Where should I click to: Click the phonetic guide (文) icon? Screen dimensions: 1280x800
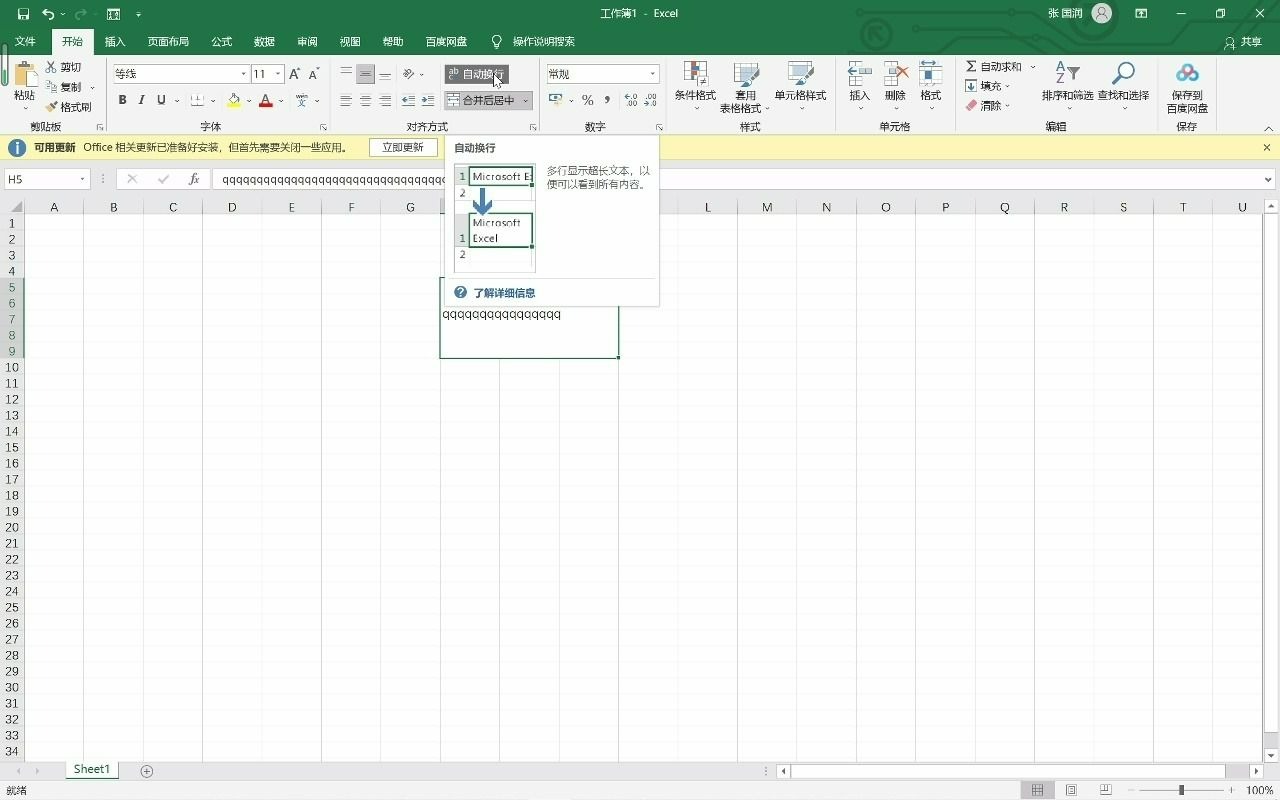(303, 100)
